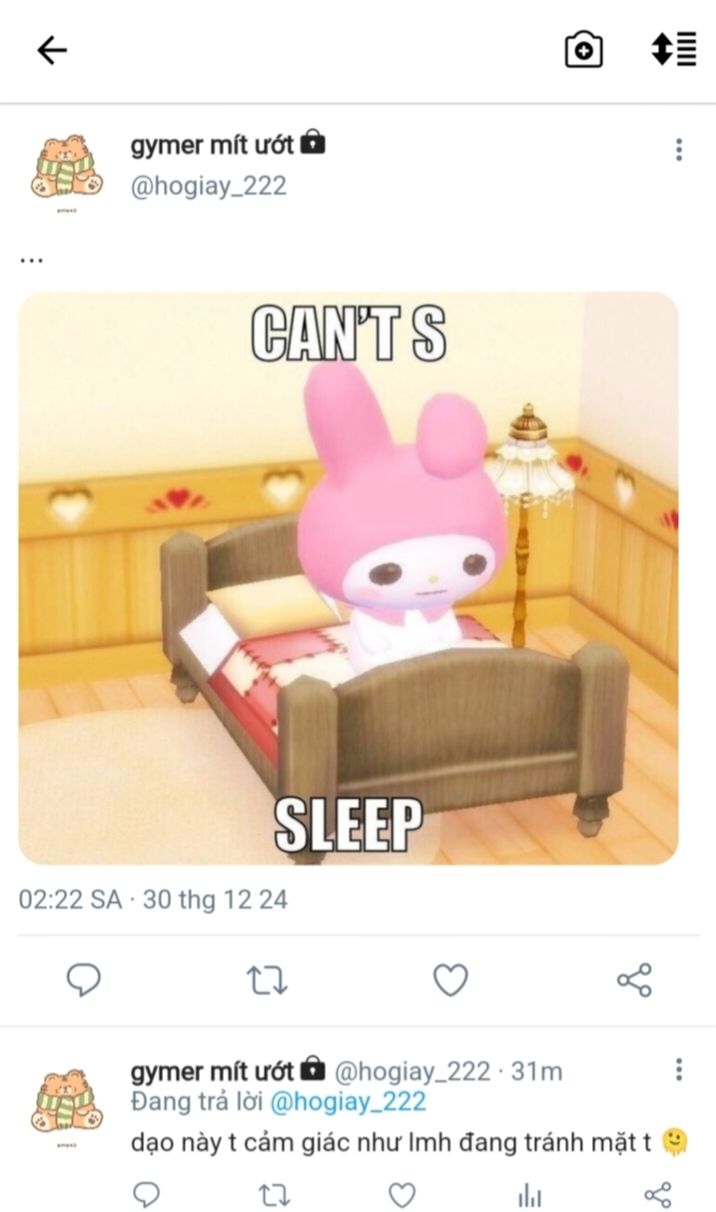The height and width of the screenshot is (1212, 716).
Task: View analytics bars on reply tweet
Action: pyautogui.click(x=530, y=1194)
